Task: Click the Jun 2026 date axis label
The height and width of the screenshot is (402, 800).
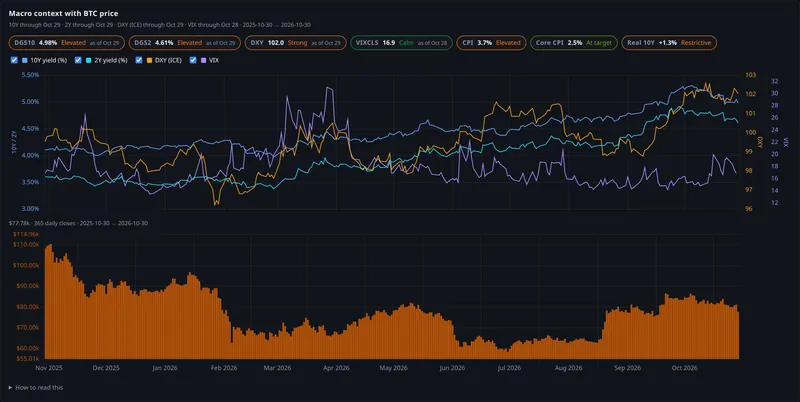Action: 452,368
